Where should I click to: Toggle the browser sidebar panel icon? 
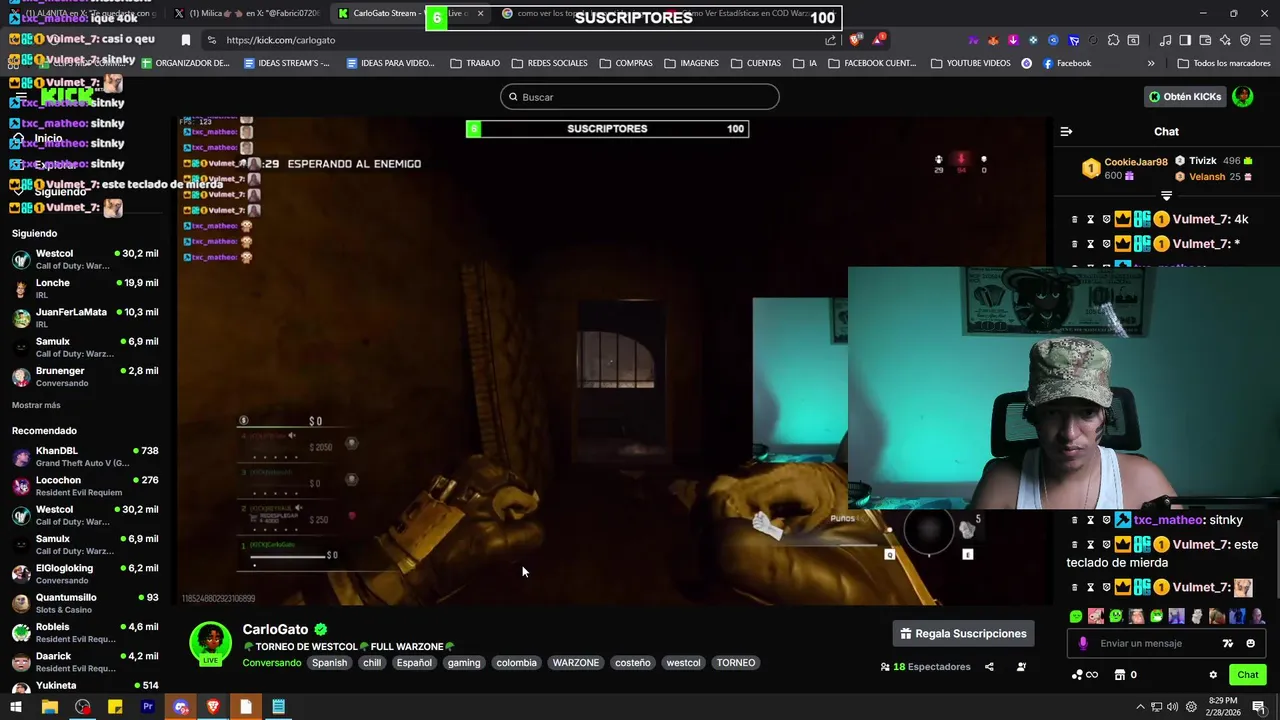[x=1185, y=40]
